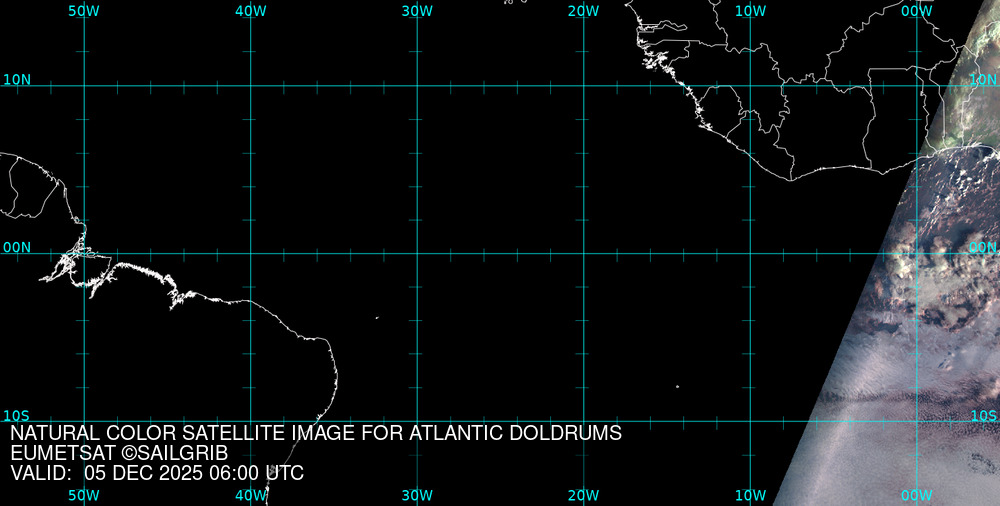
Task: Click the 10N latitude label on the left
Action: point(17,80)
